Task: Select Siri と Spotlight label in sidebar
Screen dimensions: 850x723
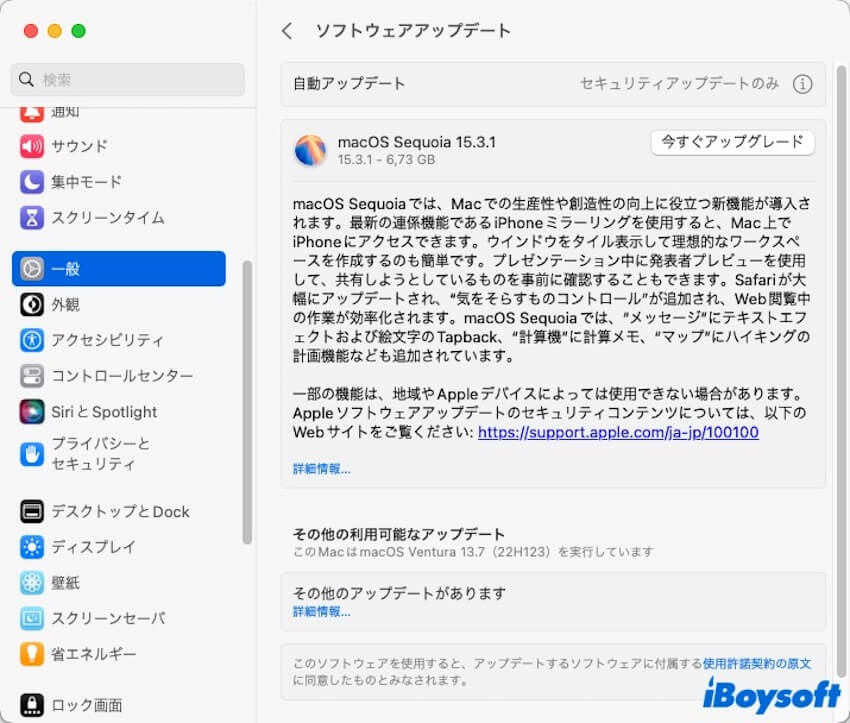Action: click(x=104, y=411)
